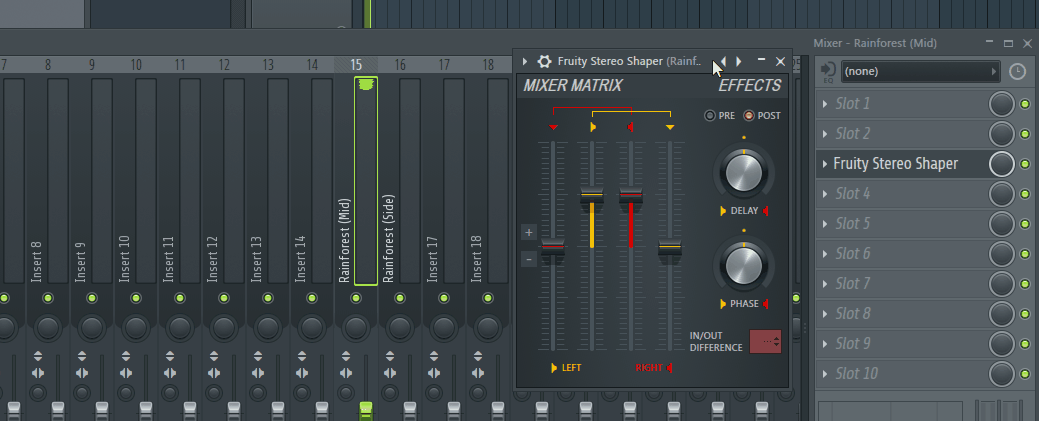Screen dimensions: 1039x421
Task: Click Slot 10 mix level knob
Action: (1002, 373)
